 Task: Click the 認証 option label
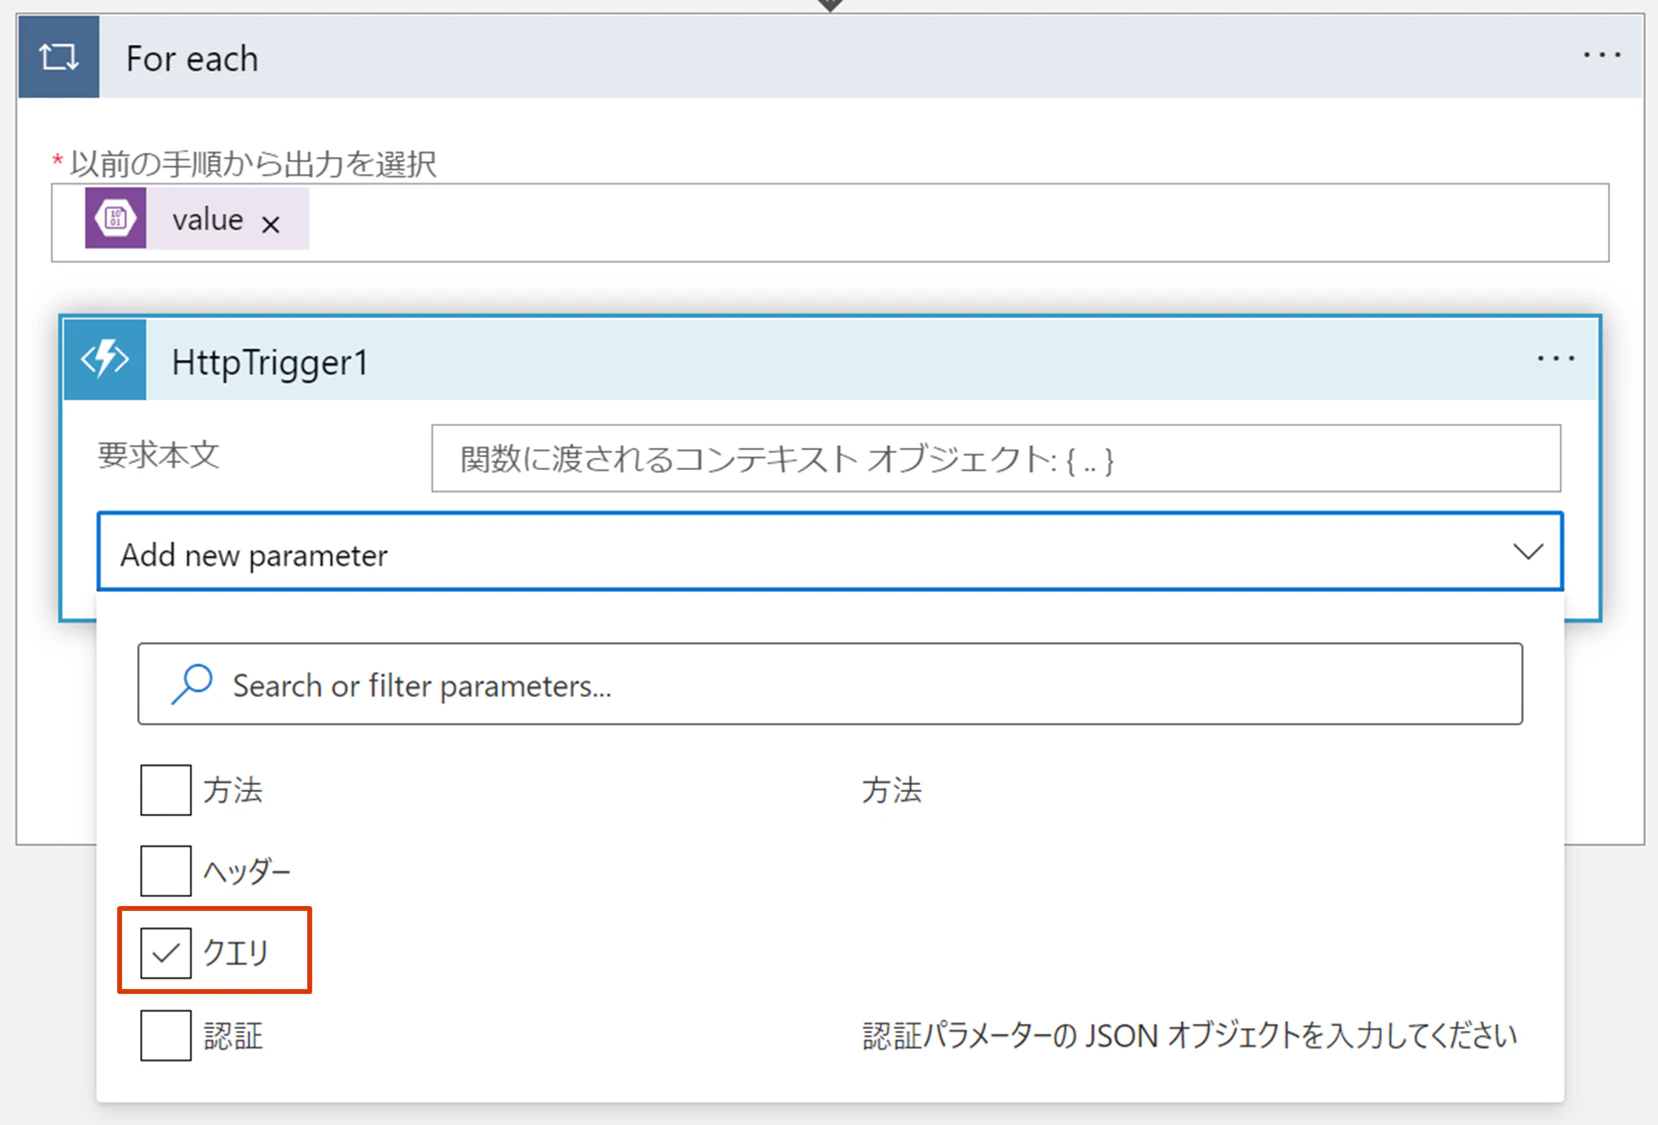233,1036
